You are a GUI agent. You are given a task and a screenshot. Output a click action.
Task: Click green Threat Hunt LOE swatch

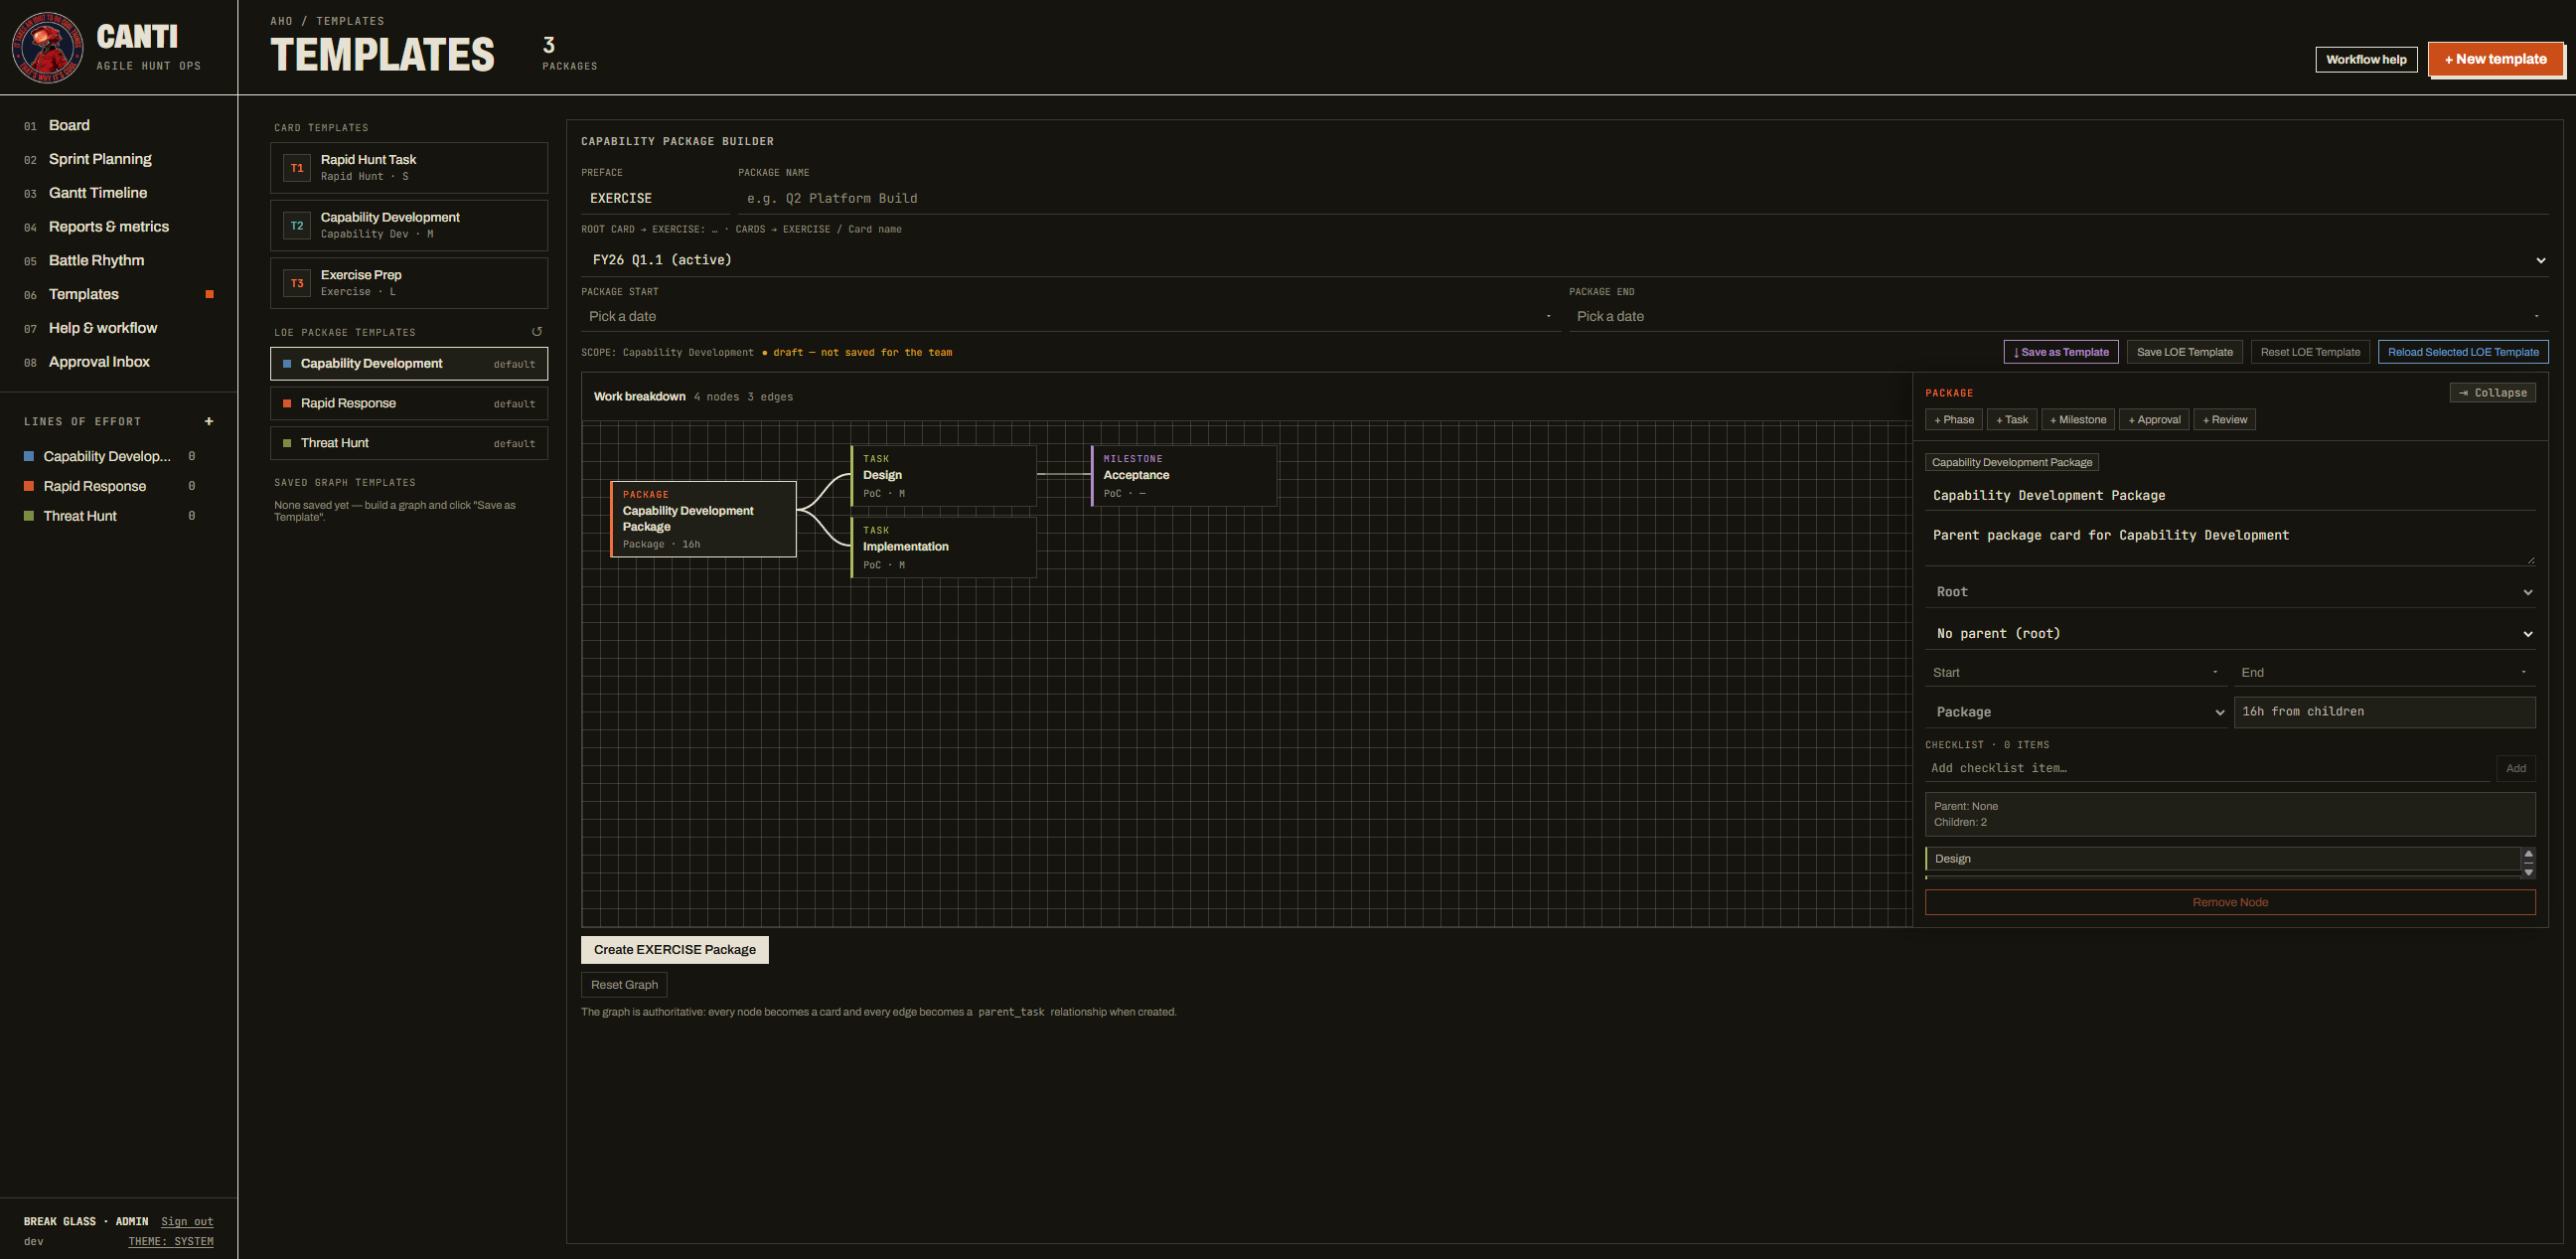(x=29, y=516)
